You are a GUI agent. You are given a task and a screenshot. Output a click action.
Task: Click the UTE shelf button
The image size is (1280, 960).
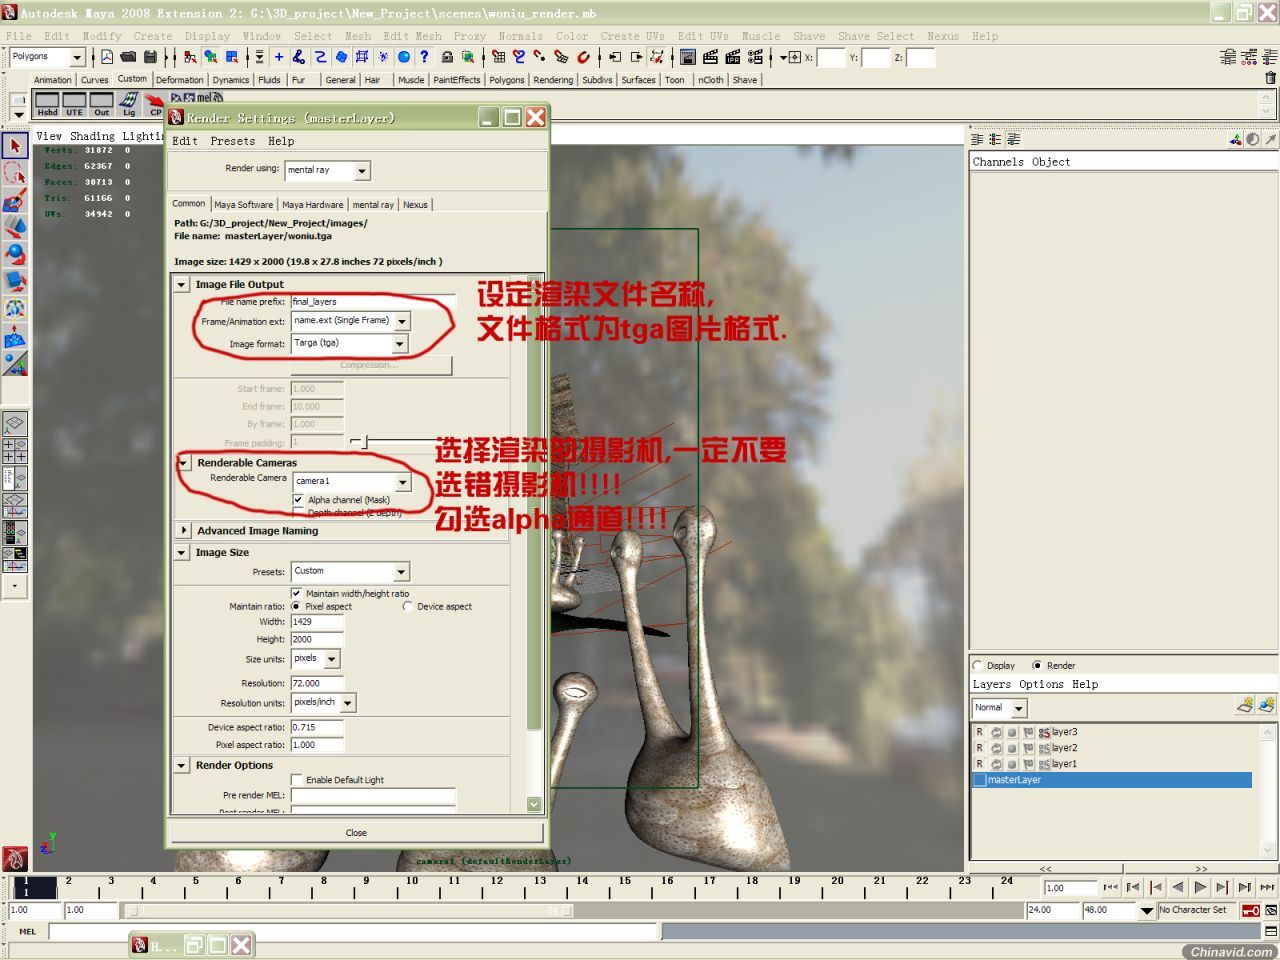[x=74, y=104]
